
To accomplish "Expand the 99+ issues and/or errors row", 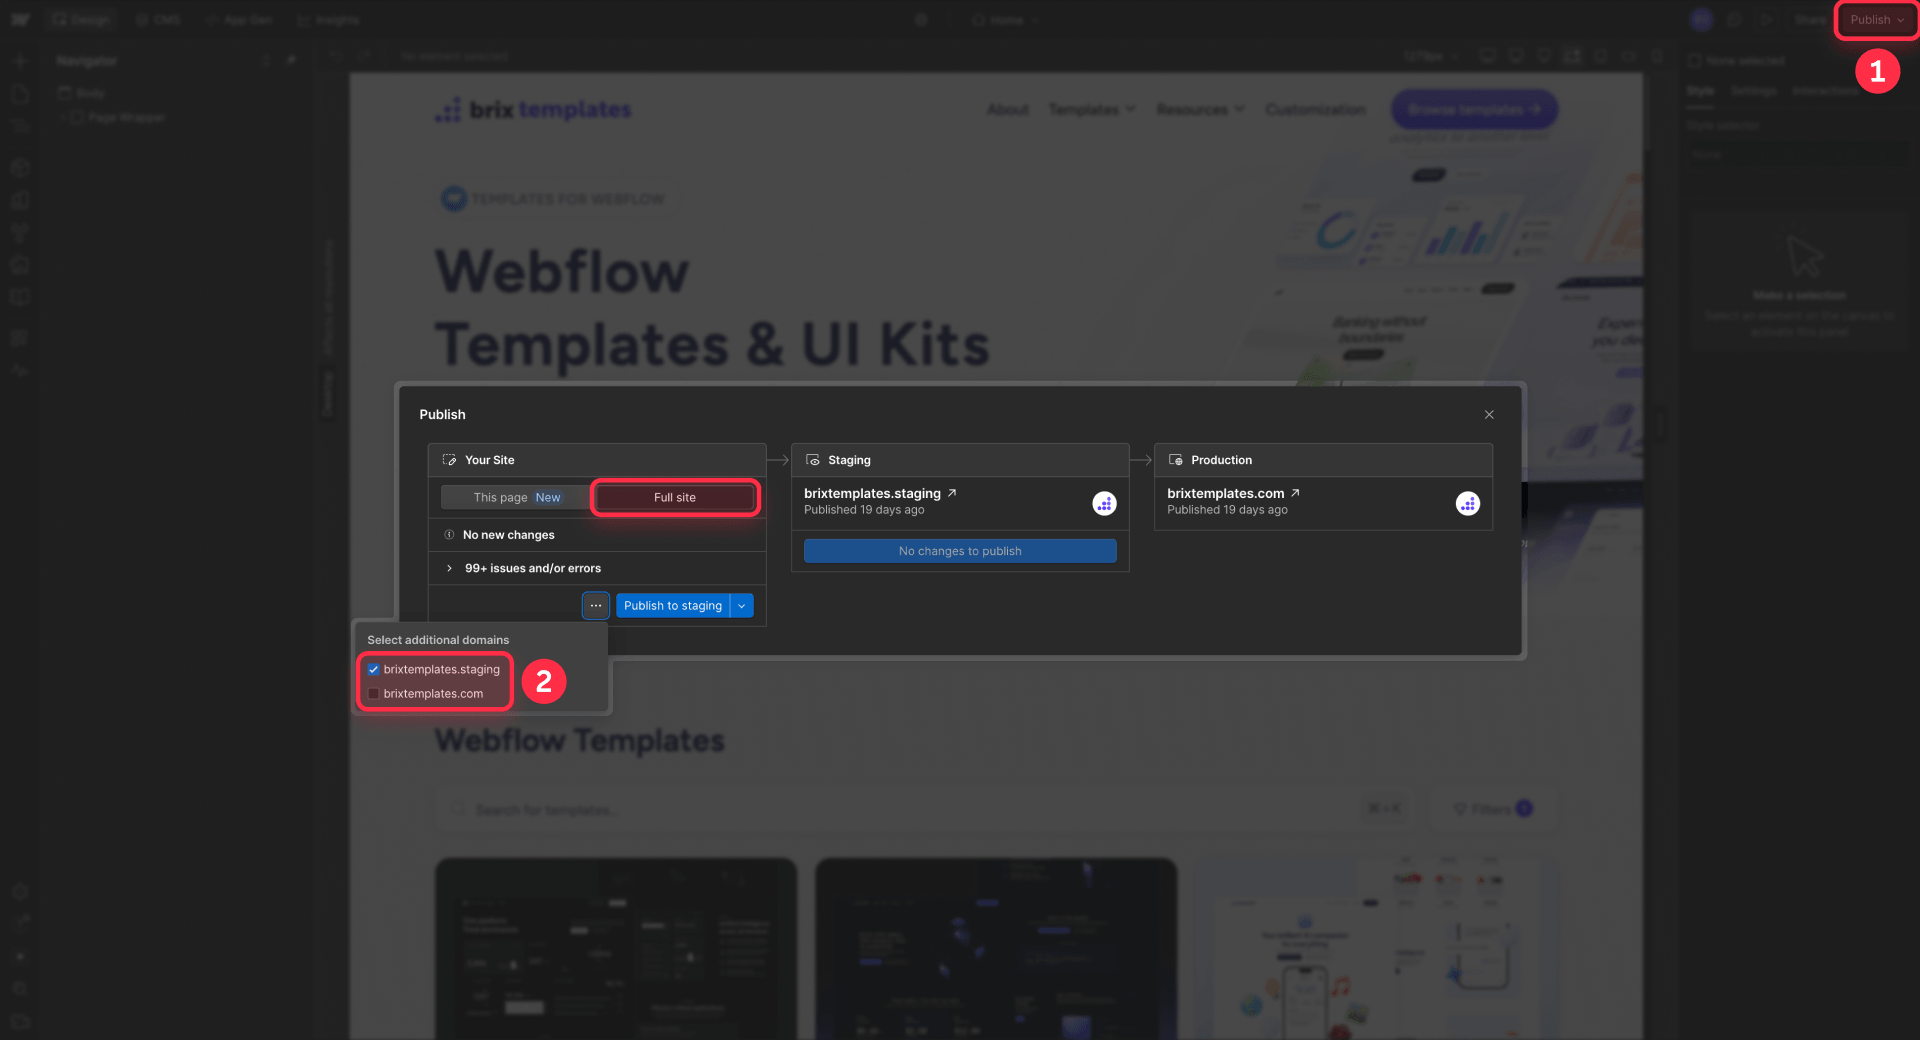I will pyautogui.click(x=597, y=568).
